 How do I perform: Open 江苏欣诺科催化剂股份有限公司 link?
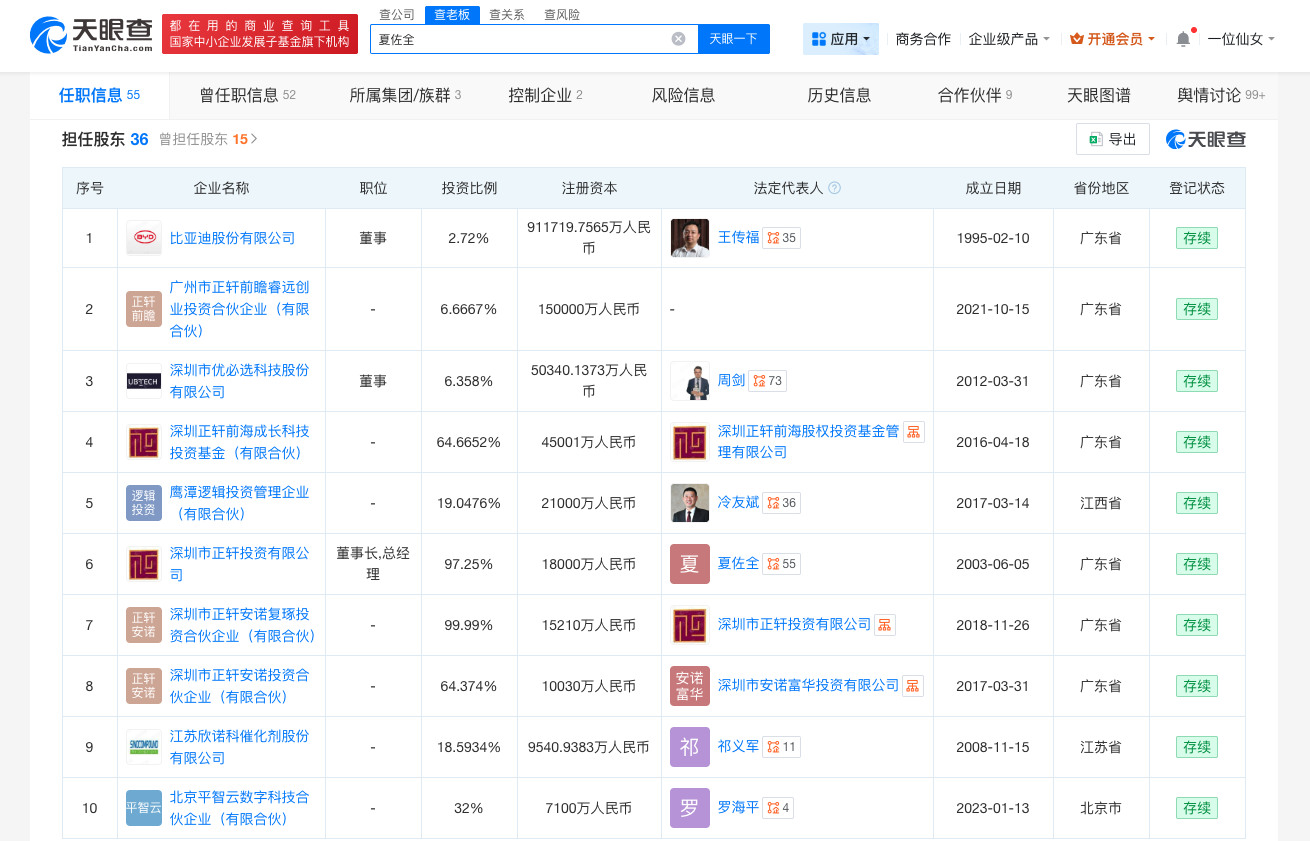[x=240, y=747]
